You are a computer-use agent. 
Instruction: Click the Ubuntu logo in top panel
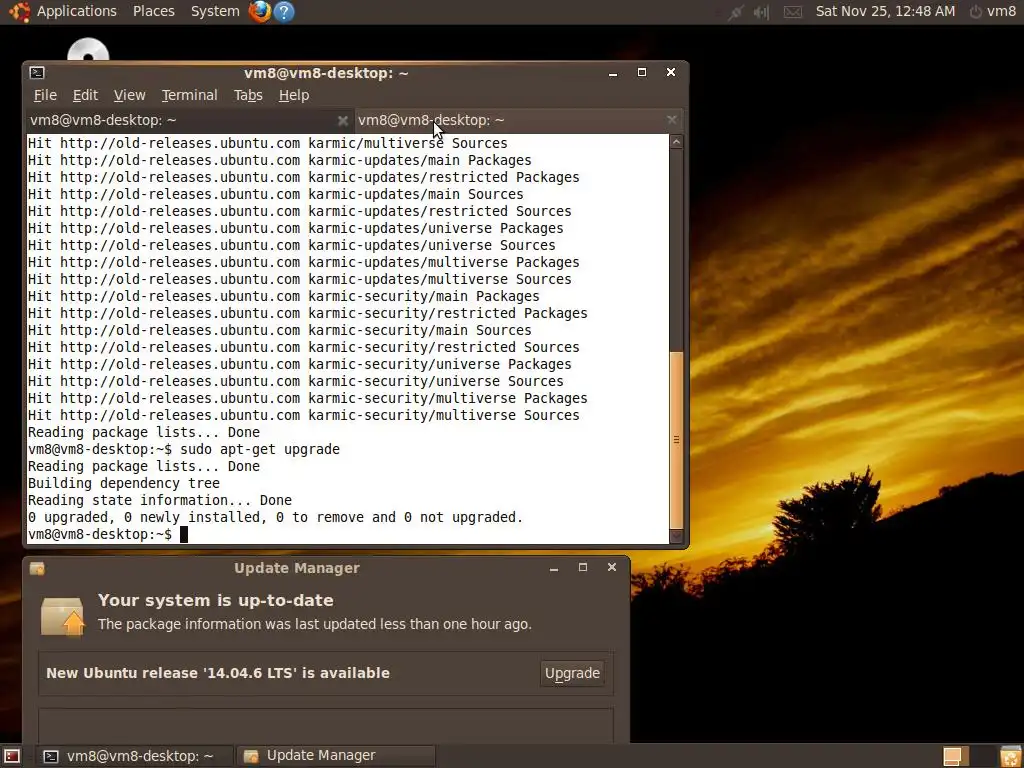20,11
